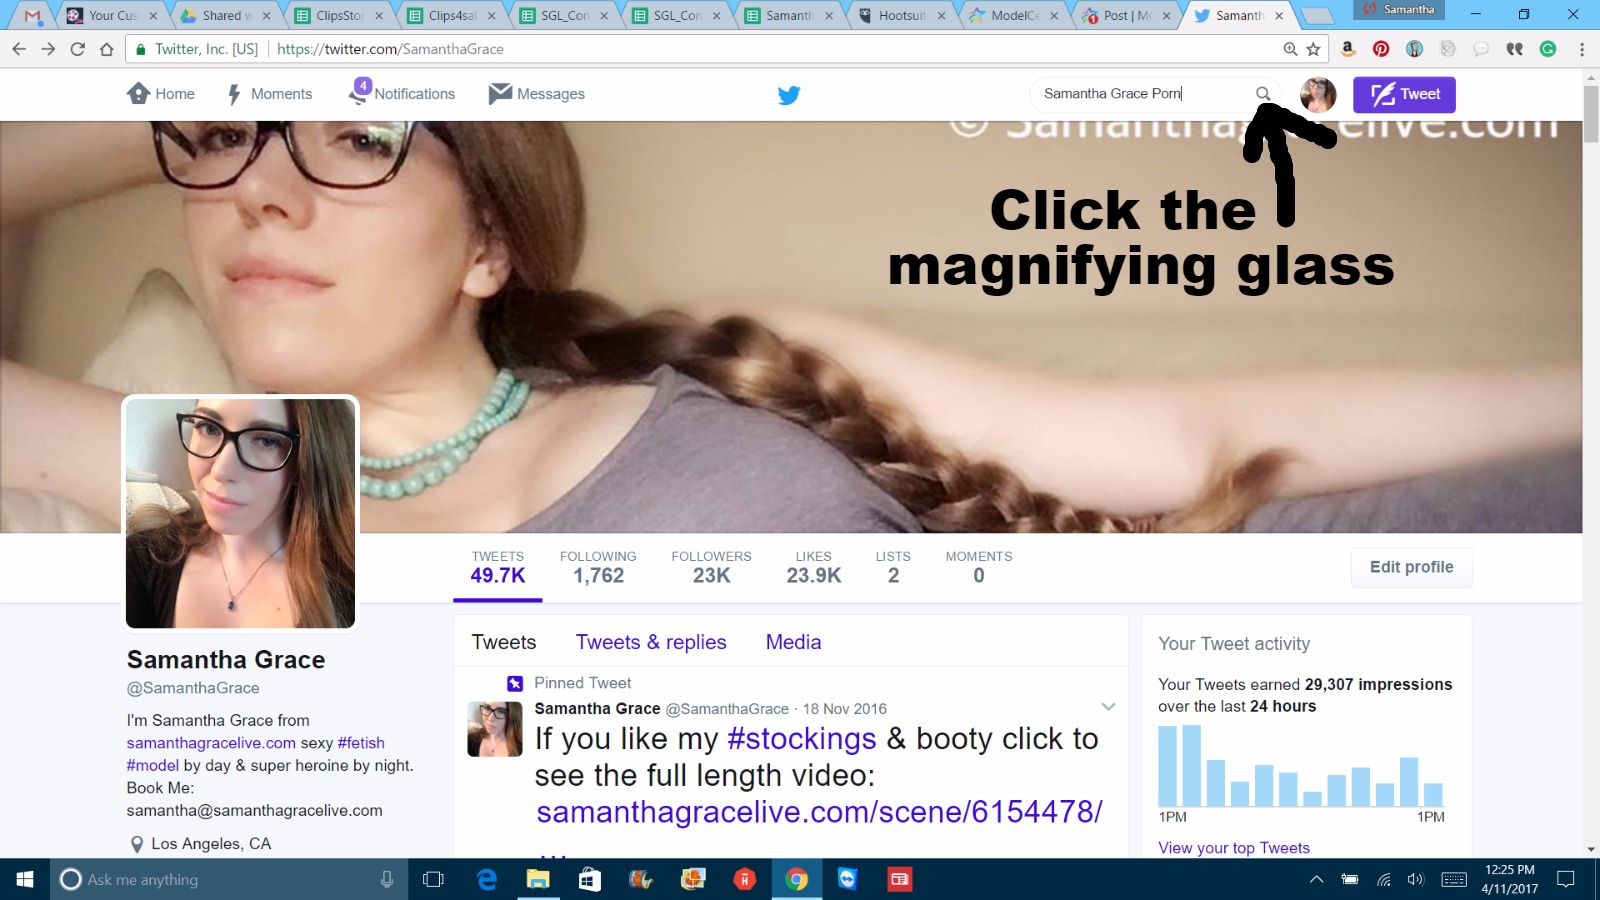1600x900 pixels.
Task: Click the purple Tweet button
Action: pyautogui.click(x=1404, y=95)
